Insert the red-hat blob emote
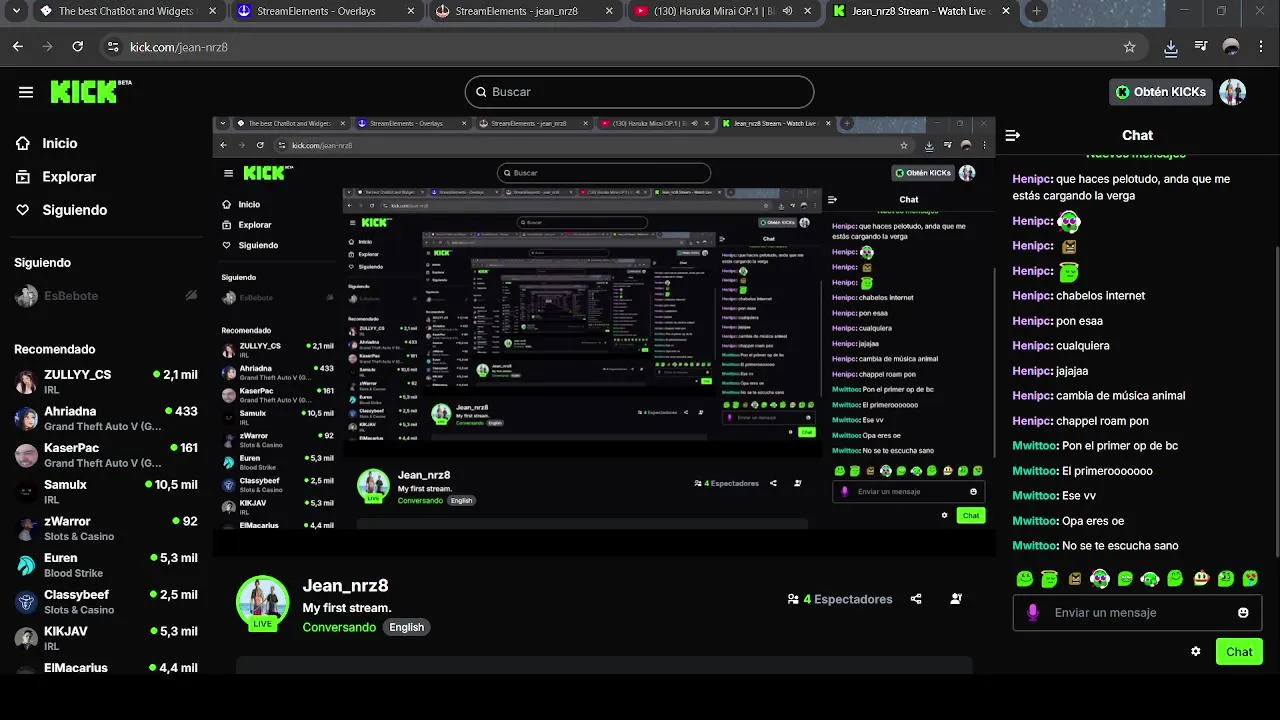This screenshot has width=1280, height=720. coord(1200,578)
